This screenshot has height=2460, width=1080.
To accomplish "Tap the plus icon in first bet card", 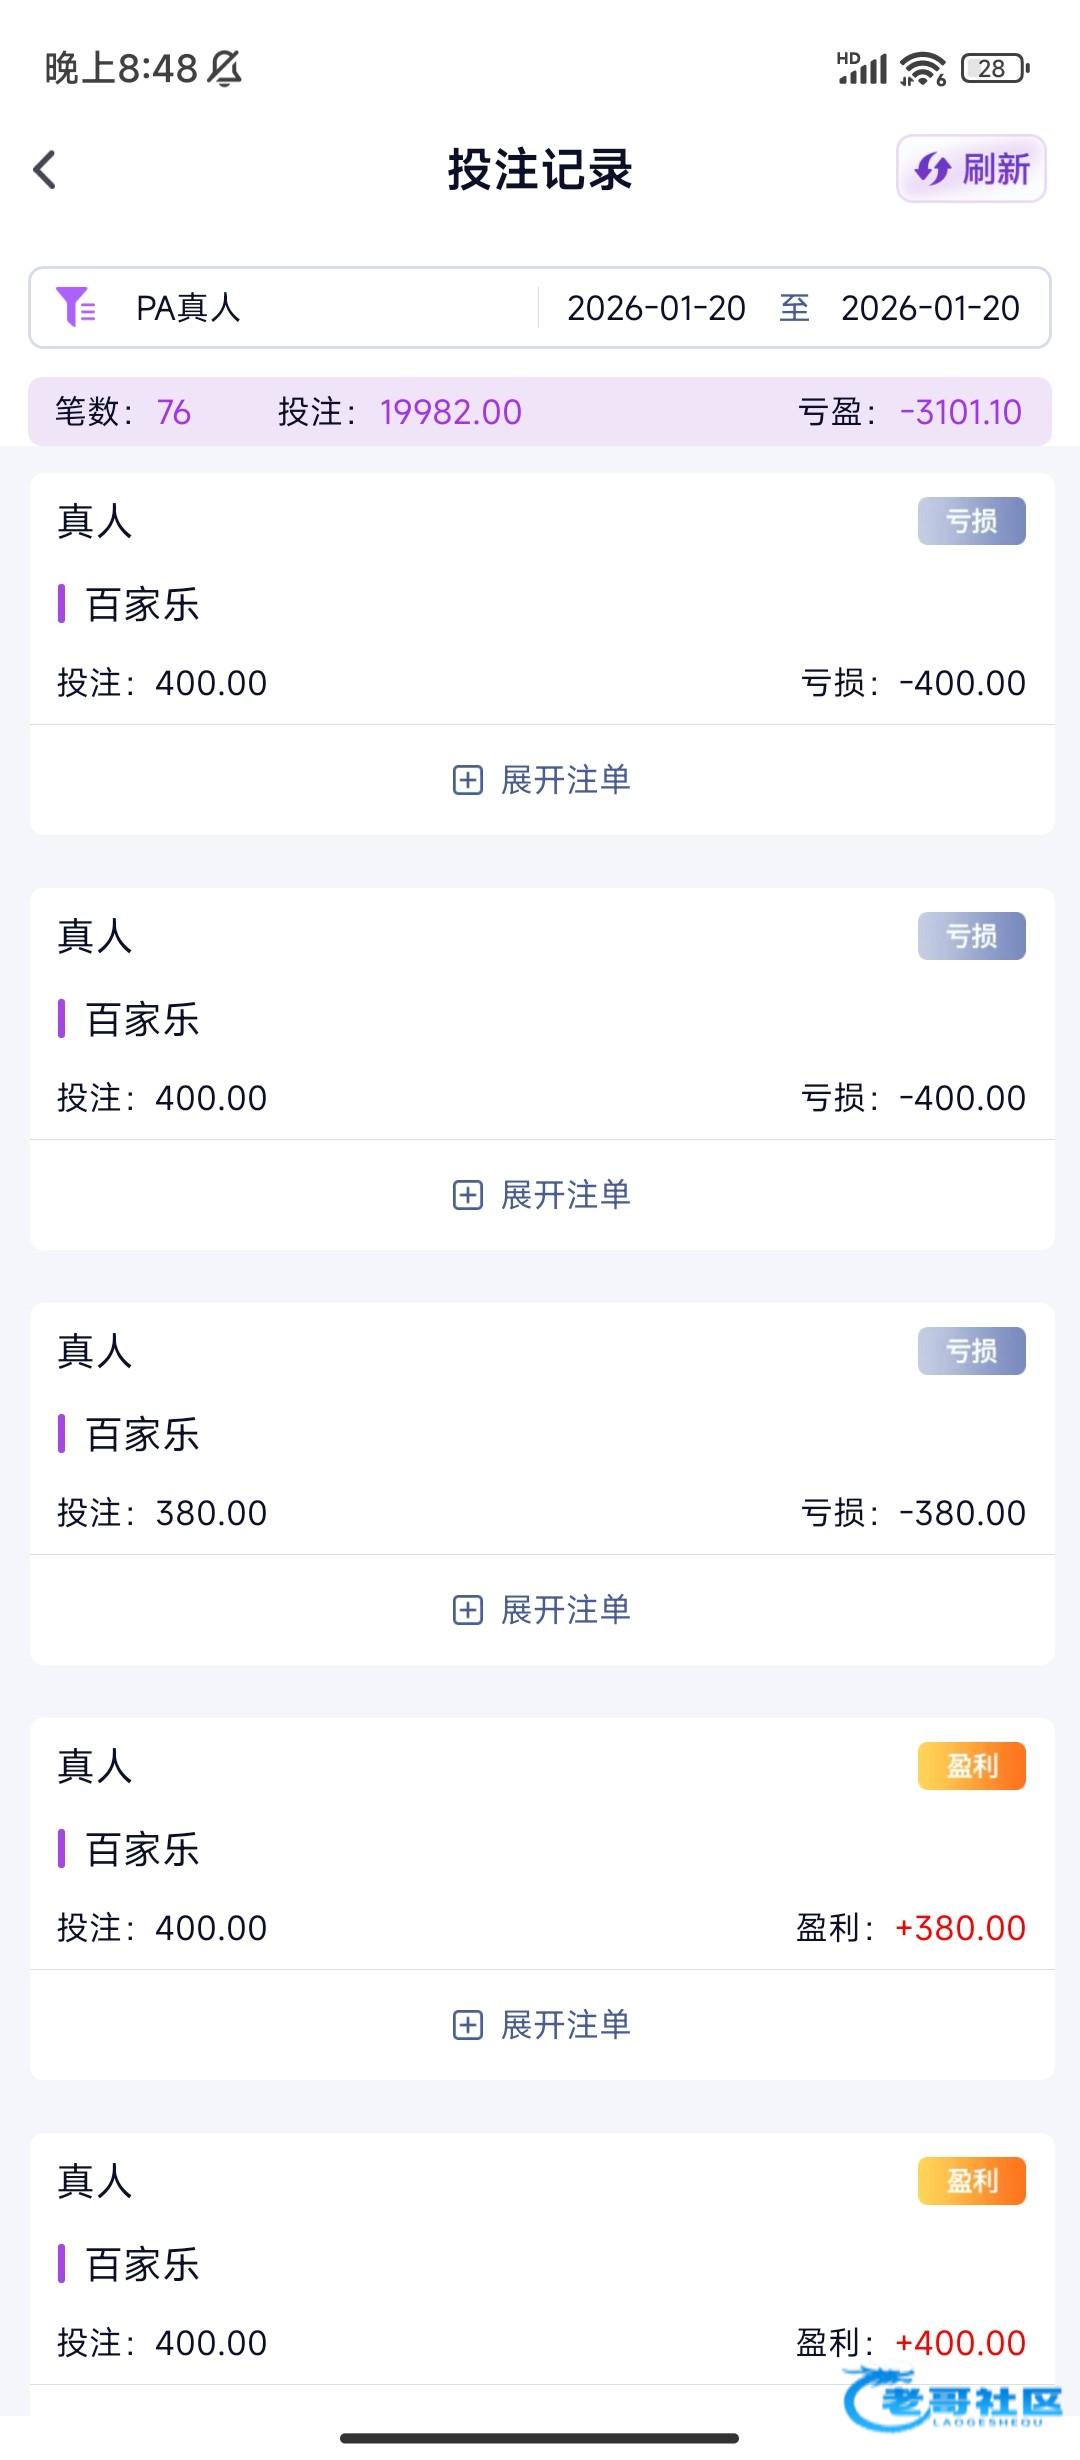I will click(x=468, y=780).
